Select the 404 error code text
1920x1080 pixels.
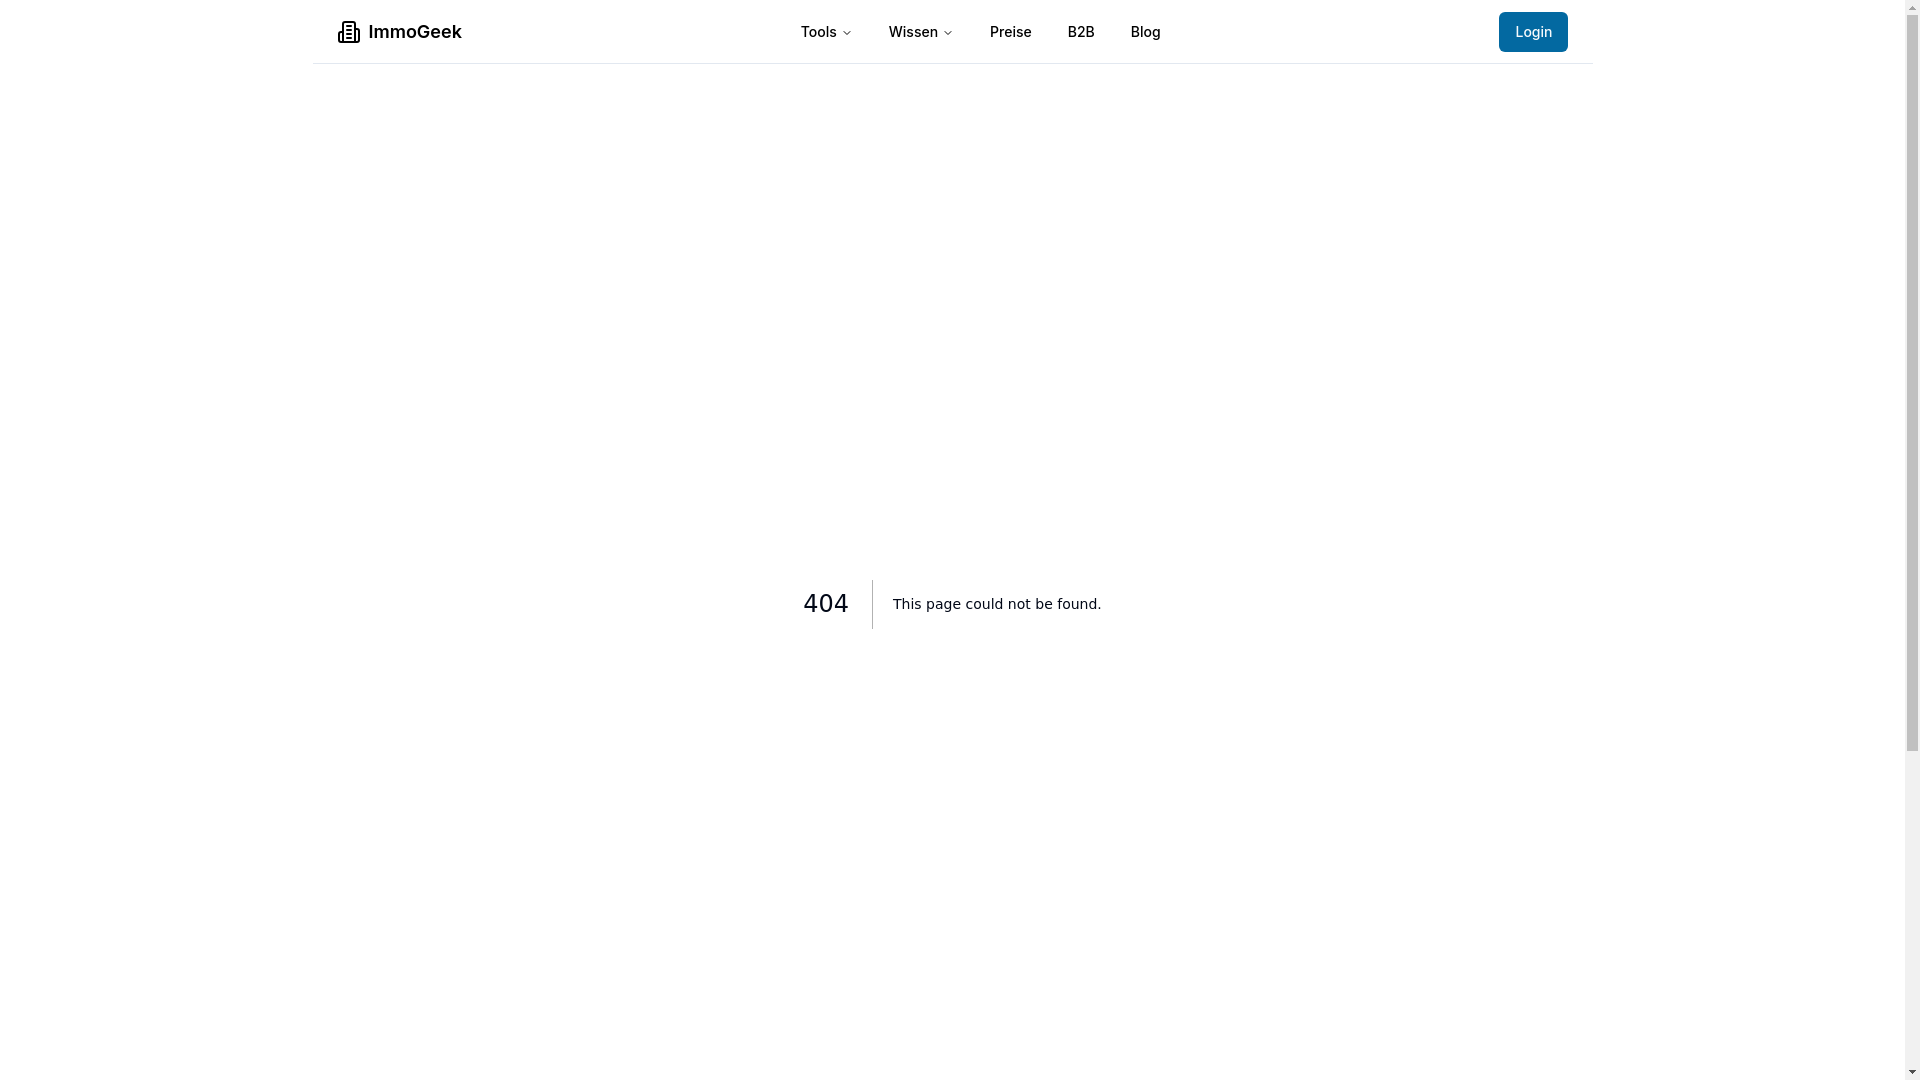(x=826, y=604)
